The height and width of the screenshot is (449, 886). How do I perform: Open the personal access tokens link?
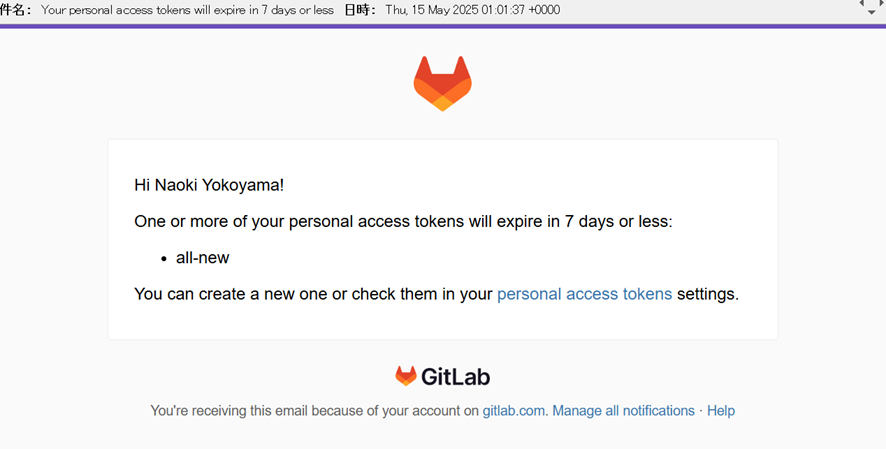(x=584, y=294)
